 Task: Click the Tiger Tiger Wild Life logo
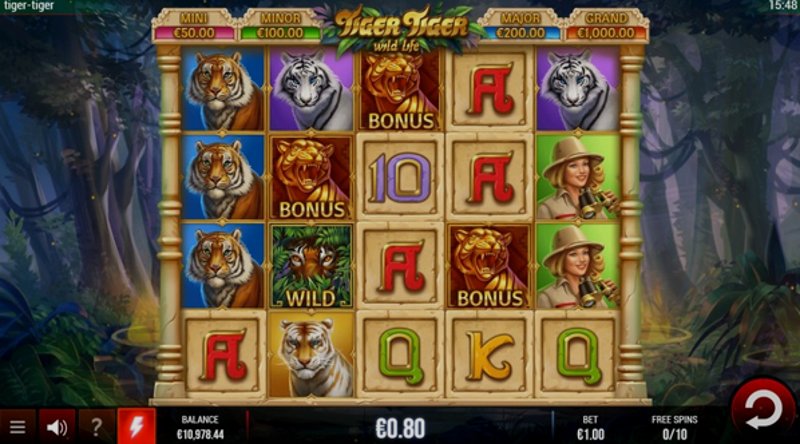pos(401,28)
